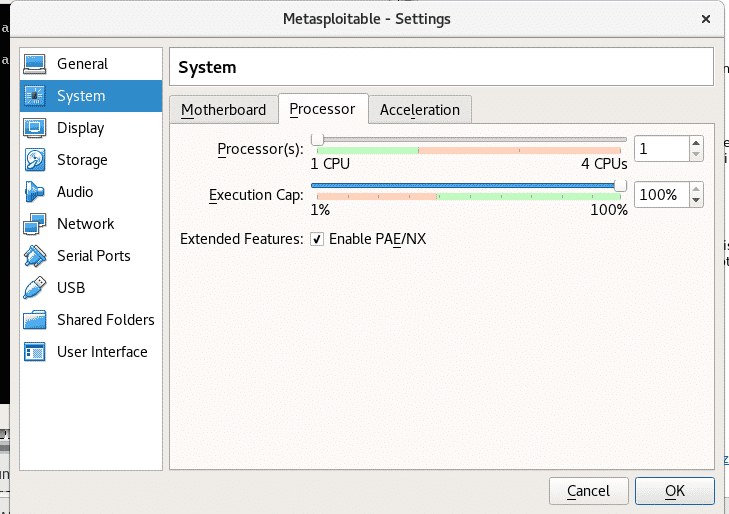Click the '1 CPU' slider label
Screen dimensions: 729x514
330,164
